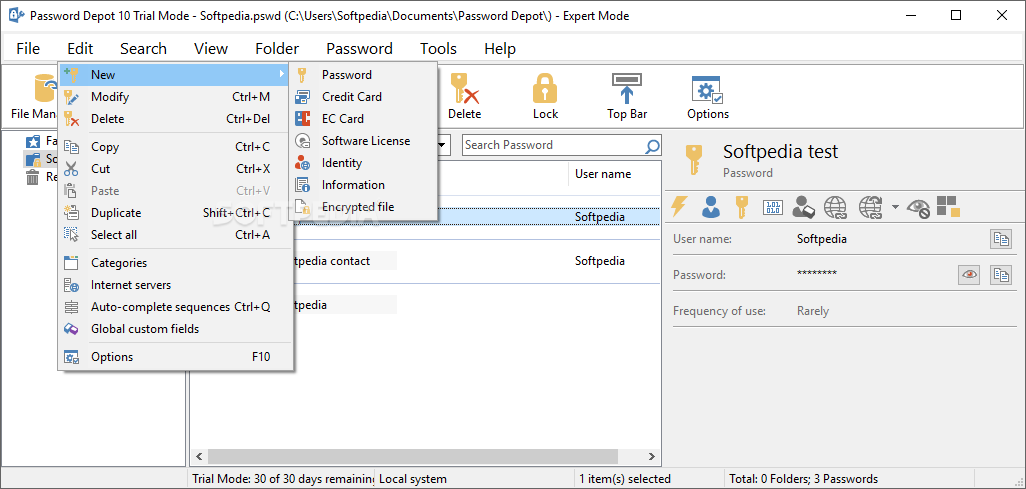1026x489 pixels.
Task: Open Categories from the Edit menu
Action: [175, 263]
